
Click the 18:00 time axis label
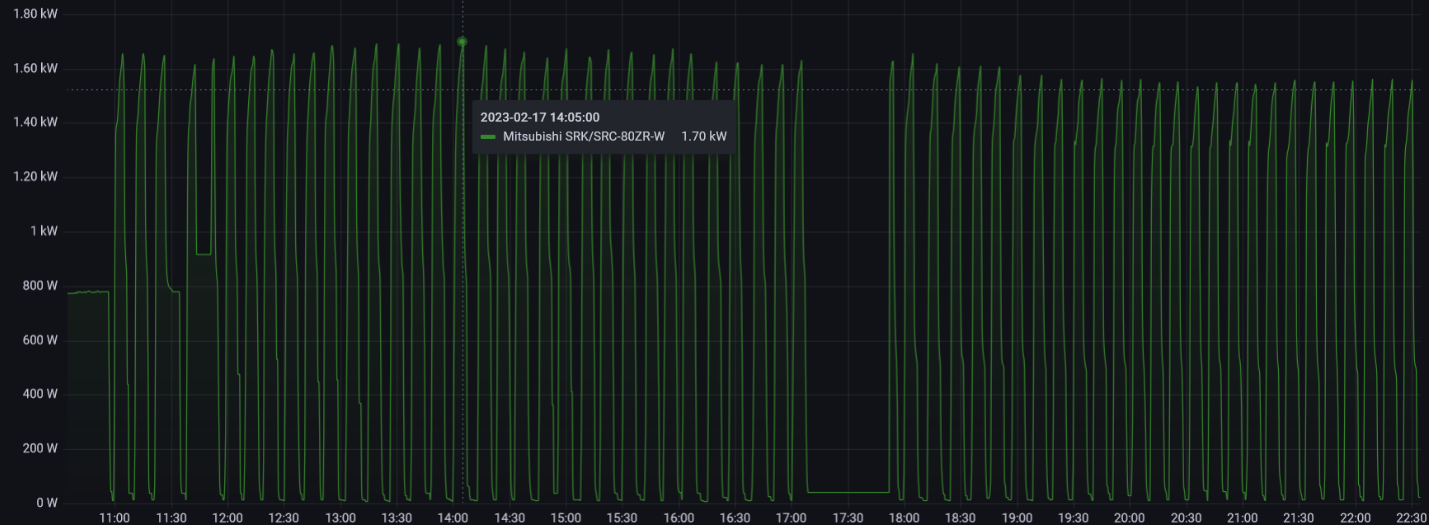pyautogui.click(x=904, y=518)
